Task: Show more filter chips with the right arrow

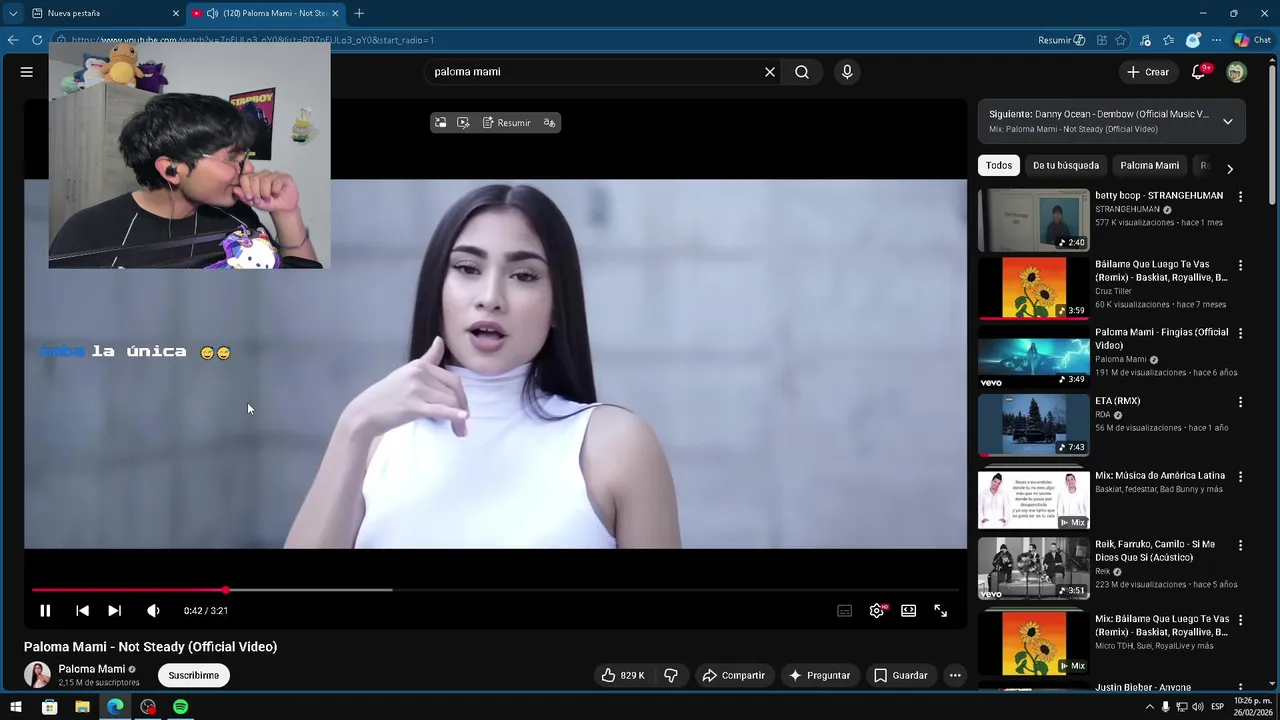Action: tap(1230, 169)
